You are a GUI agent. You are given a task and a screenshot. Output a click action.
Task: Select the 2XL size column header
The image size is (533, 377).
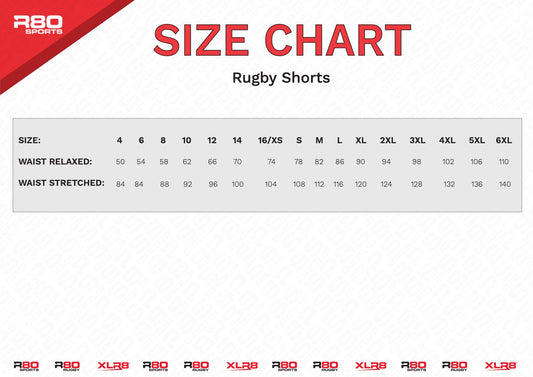point(388,140)
